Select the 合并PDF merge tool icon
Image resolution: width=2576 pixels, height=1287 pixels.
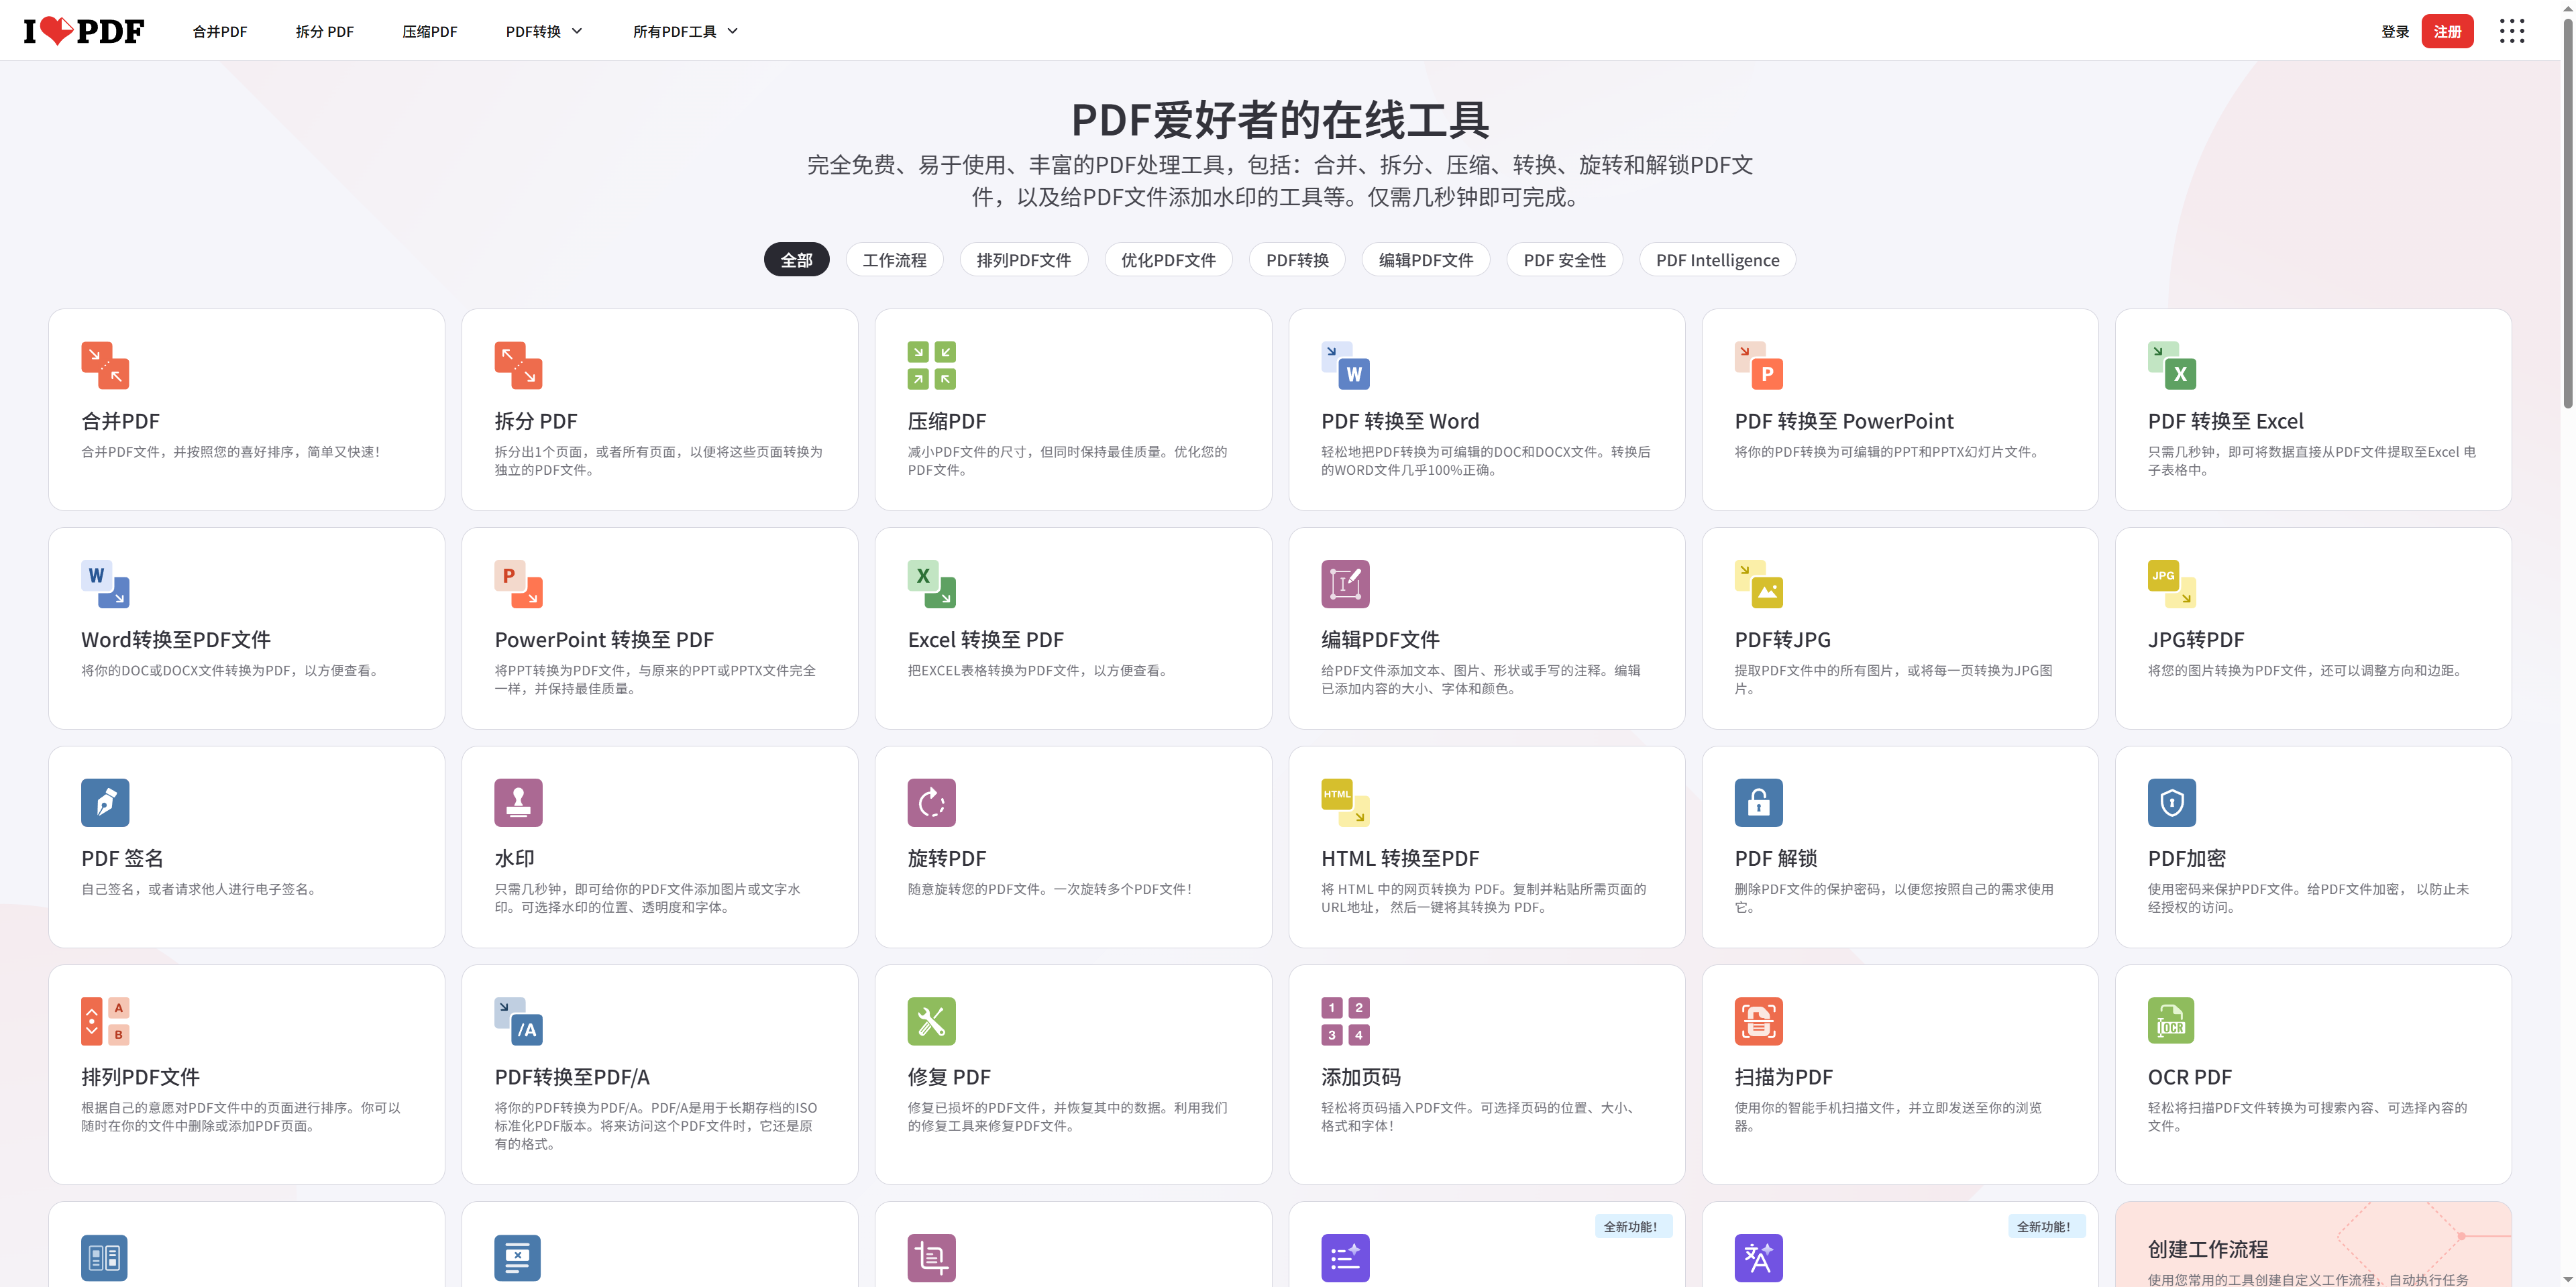point(104,365)
